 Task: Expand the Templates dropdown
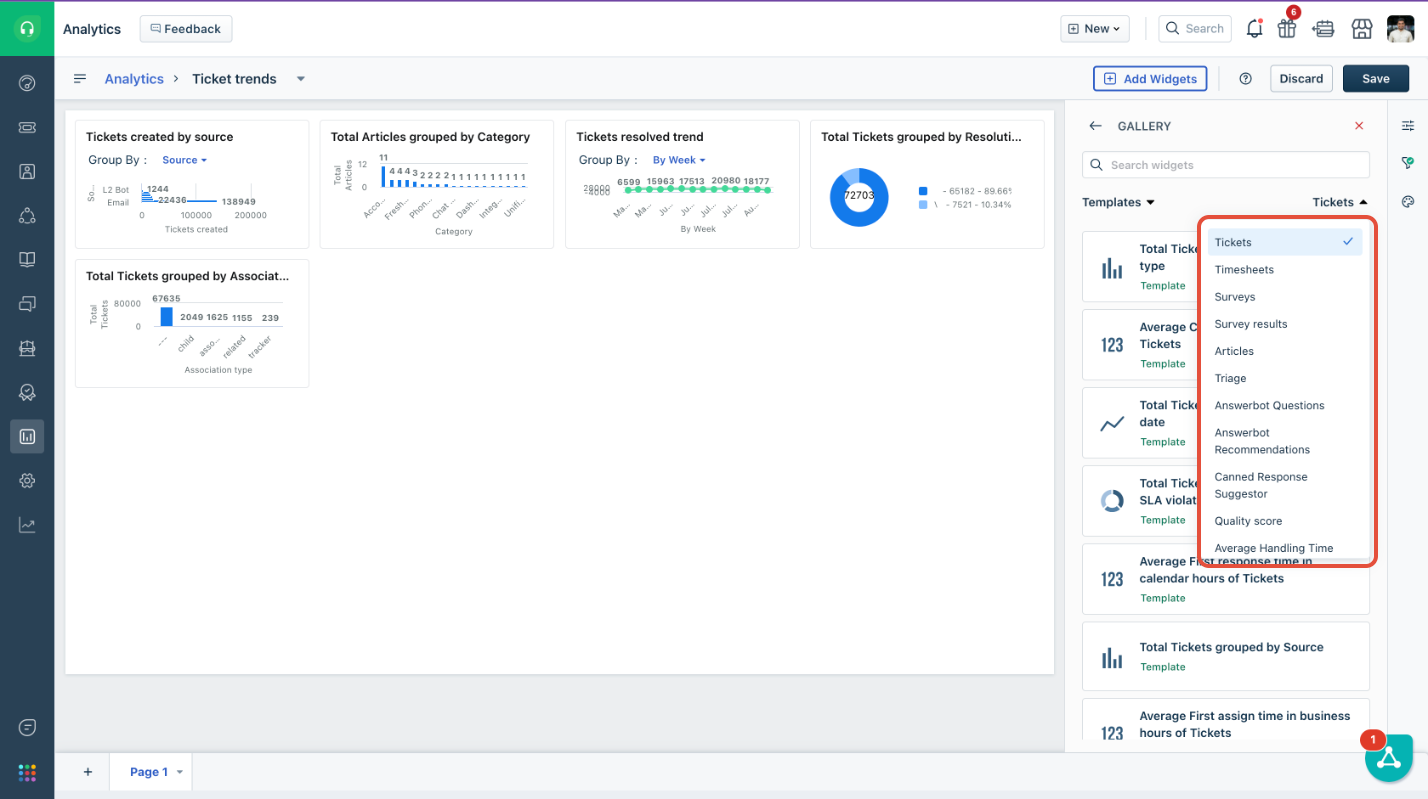(1118, 202)
